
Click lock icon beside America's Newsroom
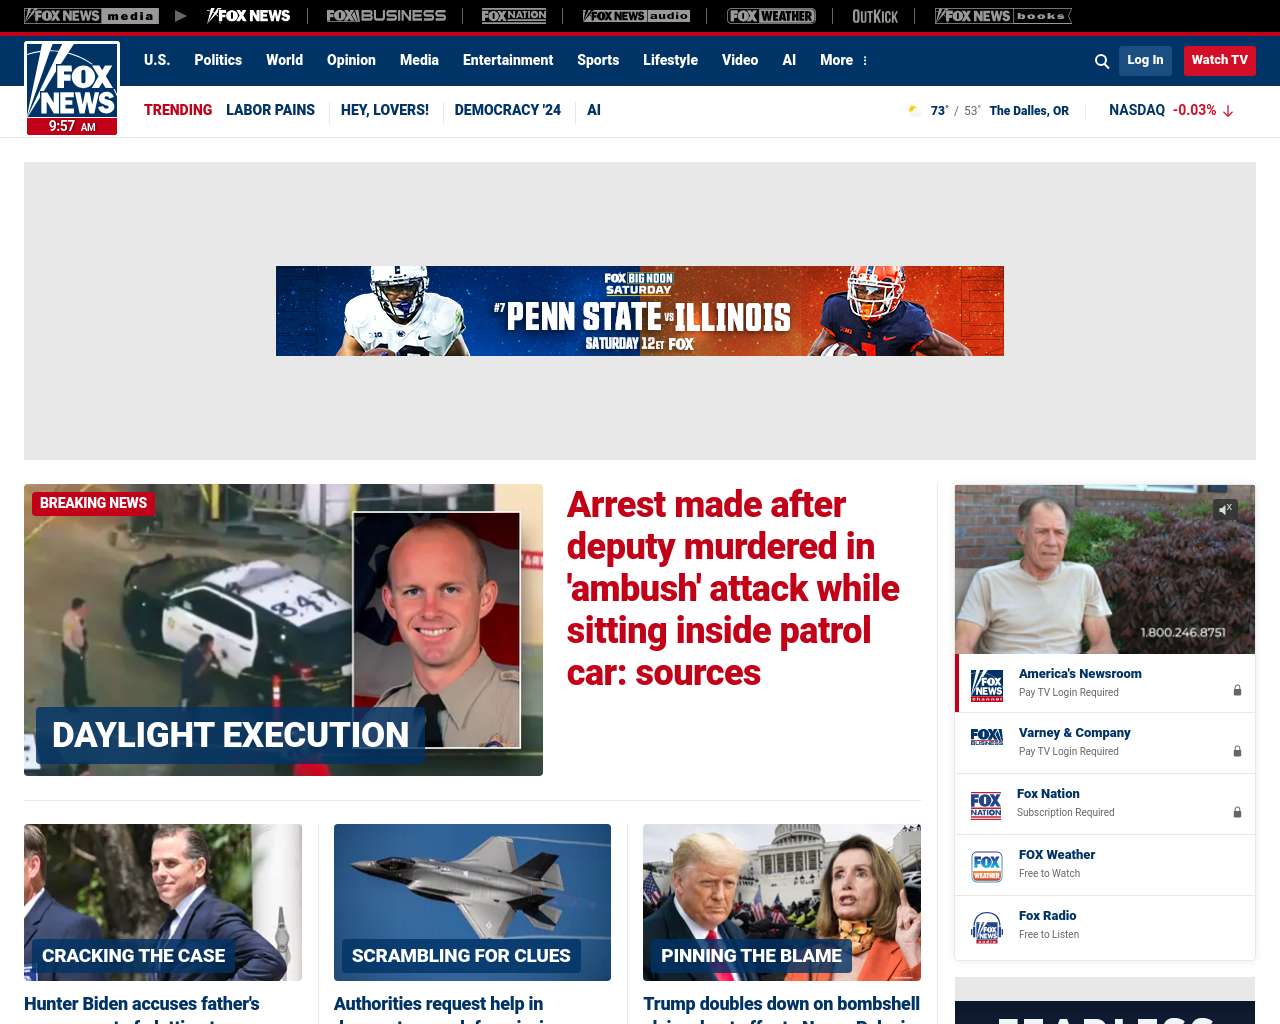(1237, 691)
